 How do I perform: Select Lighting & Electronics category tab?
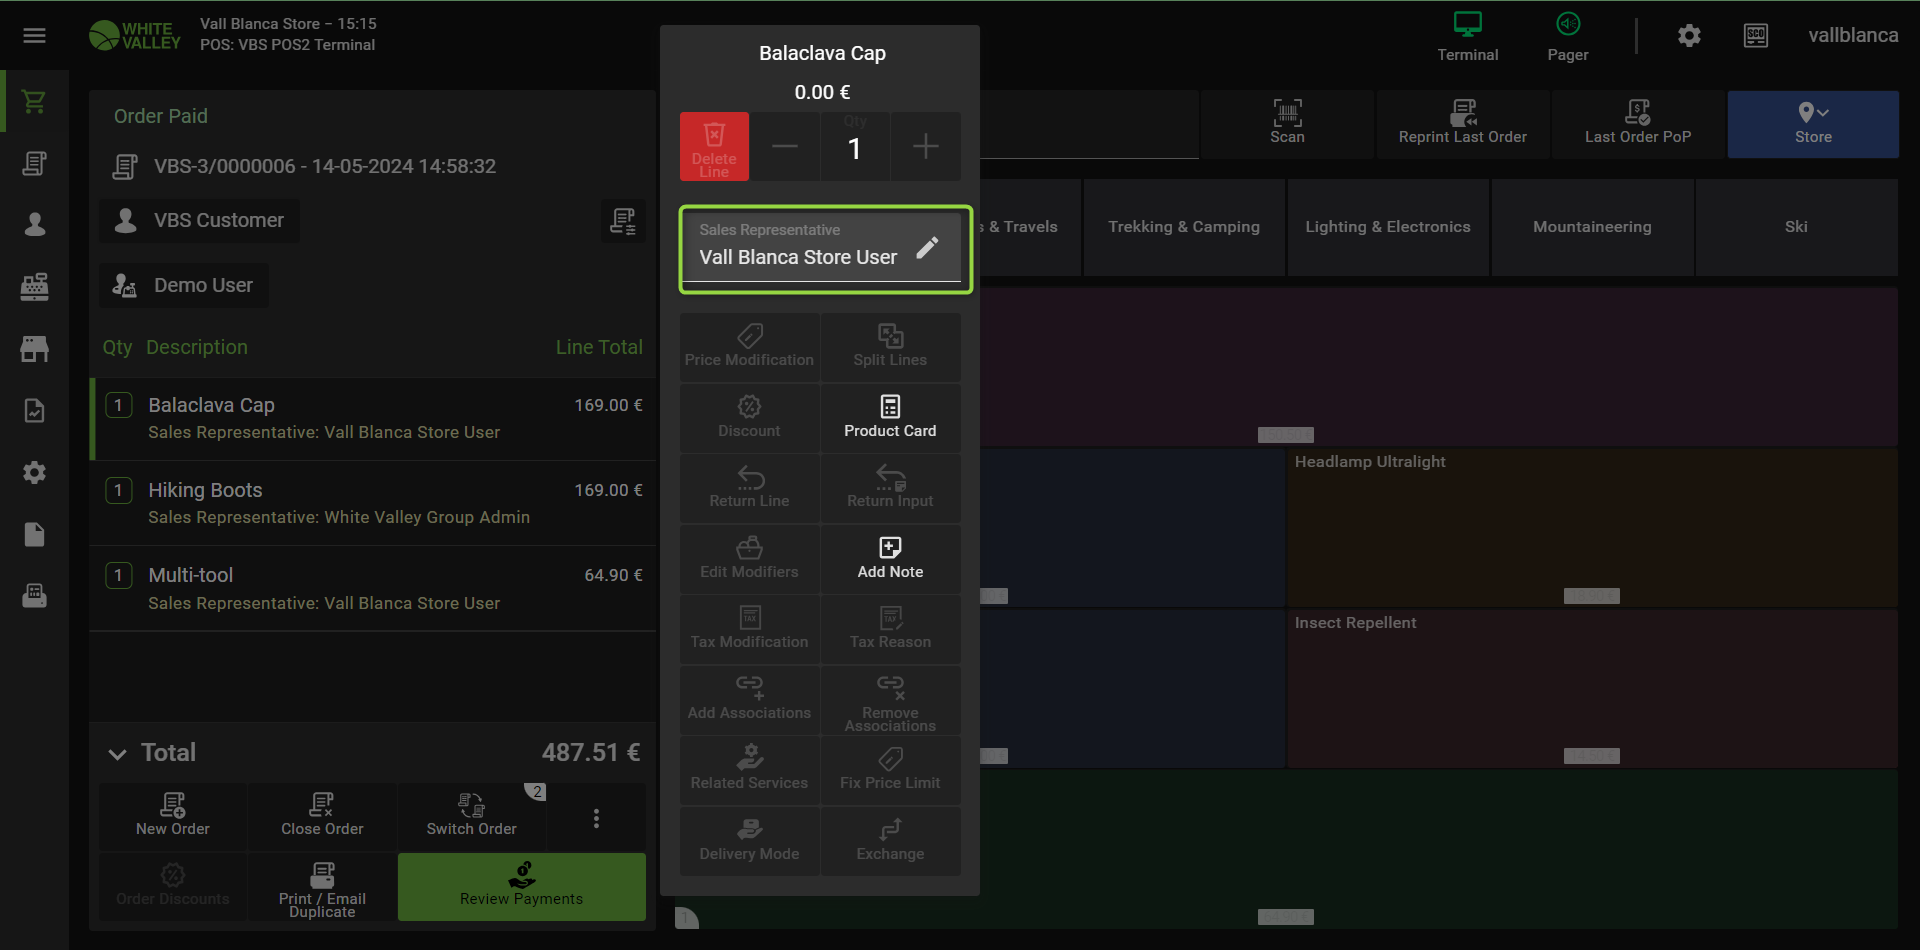tap(1388, 227)
